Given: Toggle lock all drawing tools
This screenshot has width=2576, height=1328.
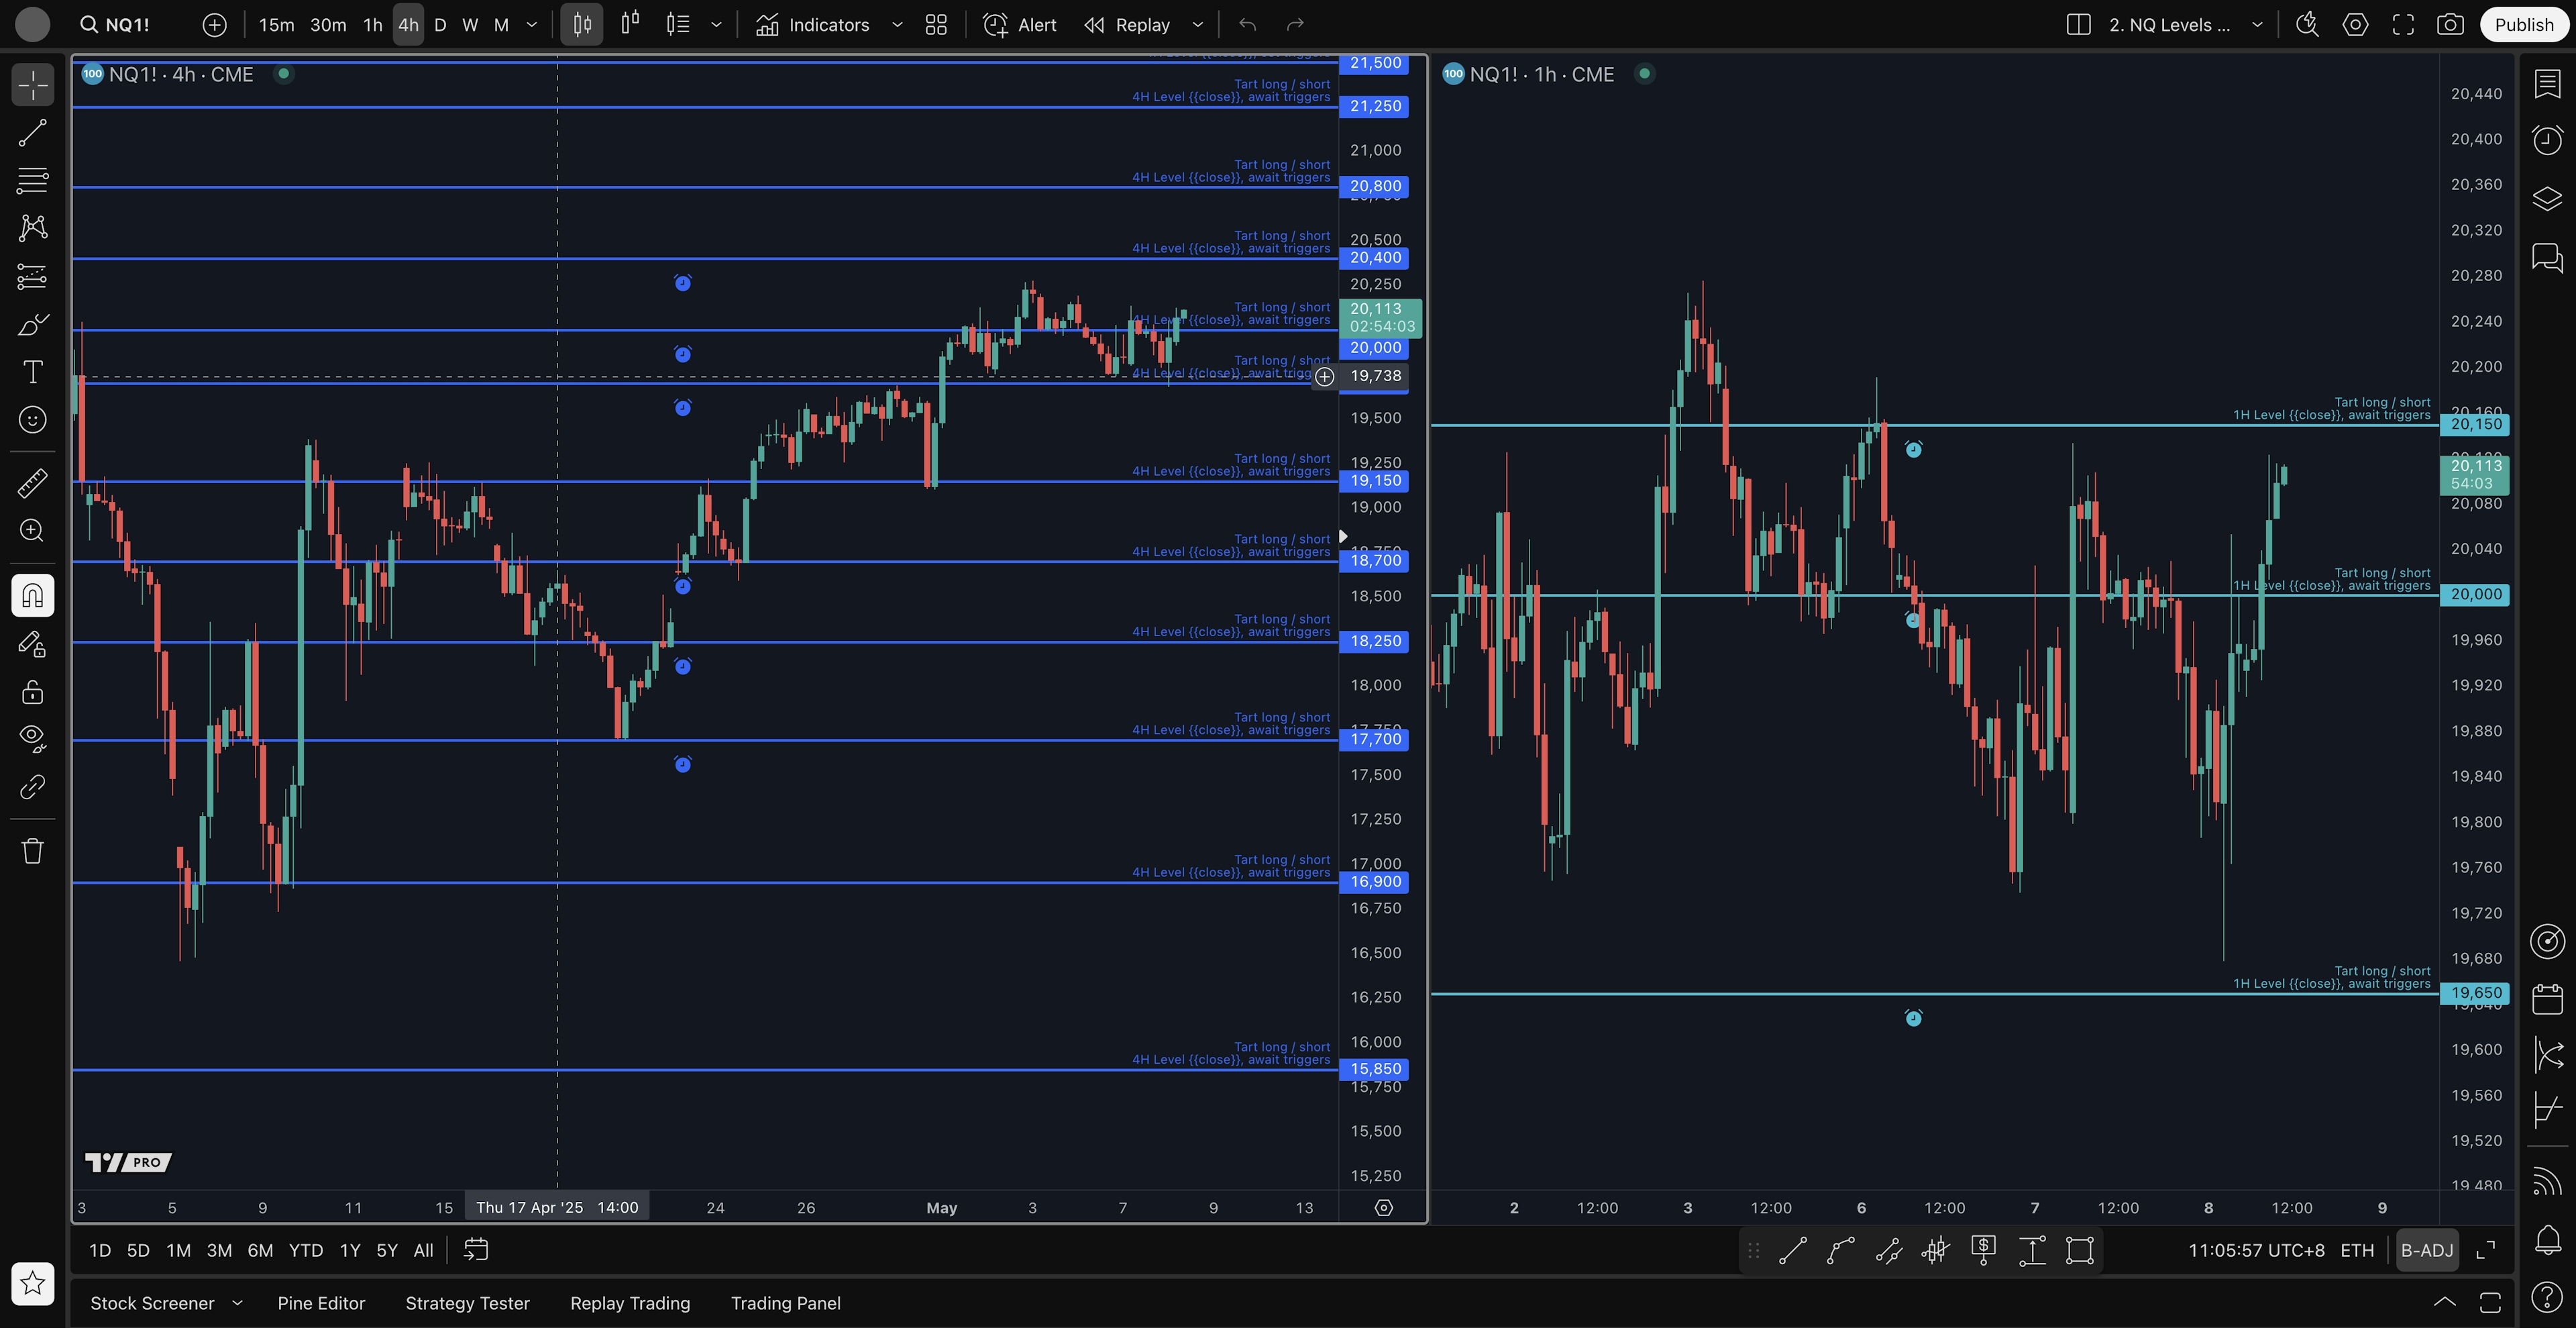Looking at the screenshot, I should [32, 692].
